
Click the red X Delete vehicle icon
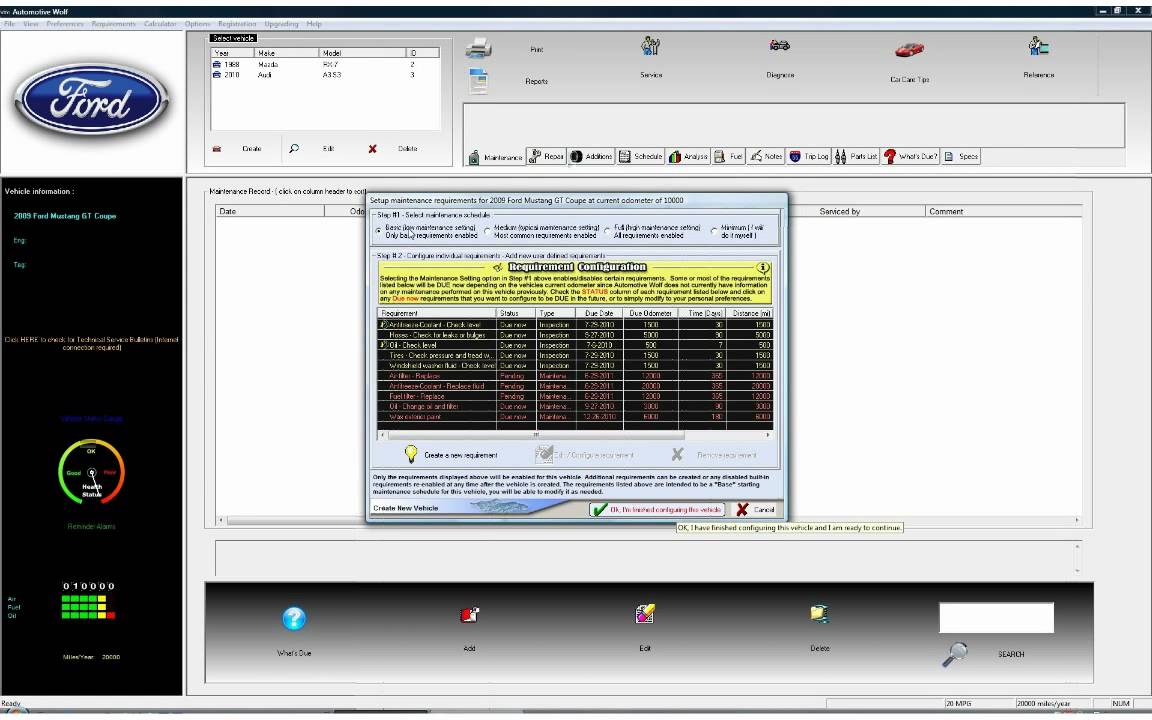(x=372, y=148)
